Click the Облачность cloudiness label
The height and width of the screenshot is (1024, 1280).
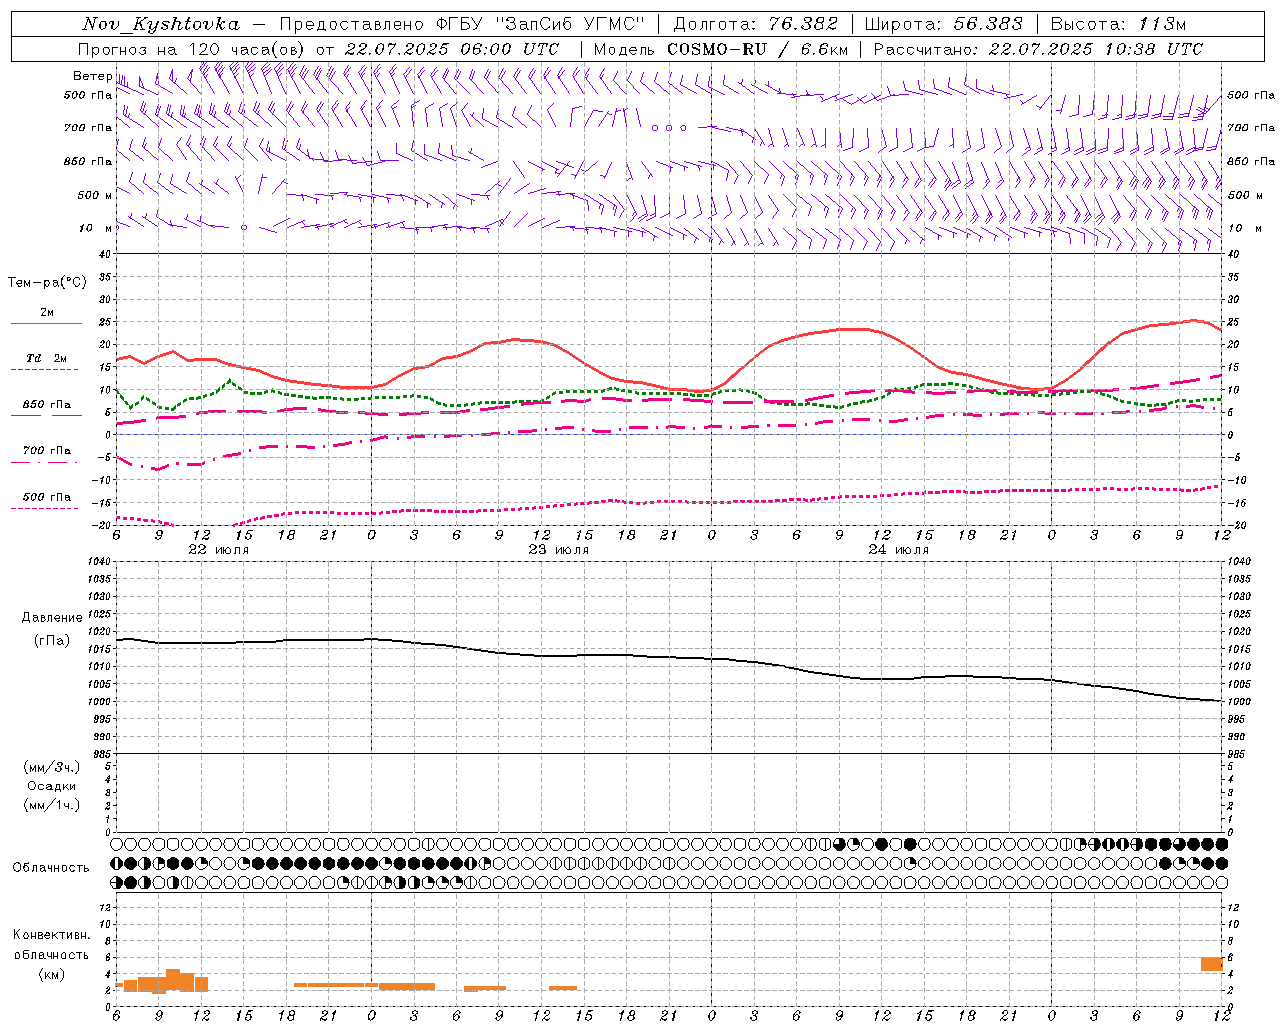pos(51,868)
